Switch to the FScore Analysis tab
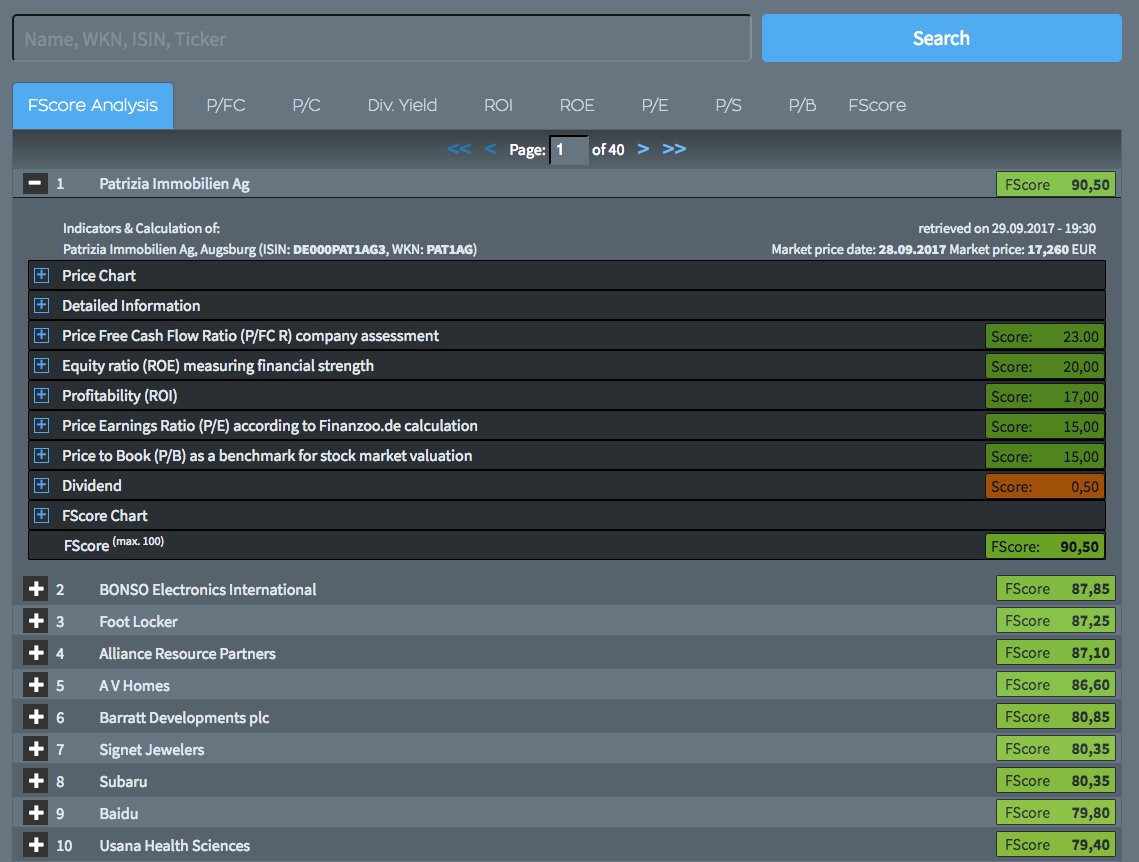 pos(93,106)
